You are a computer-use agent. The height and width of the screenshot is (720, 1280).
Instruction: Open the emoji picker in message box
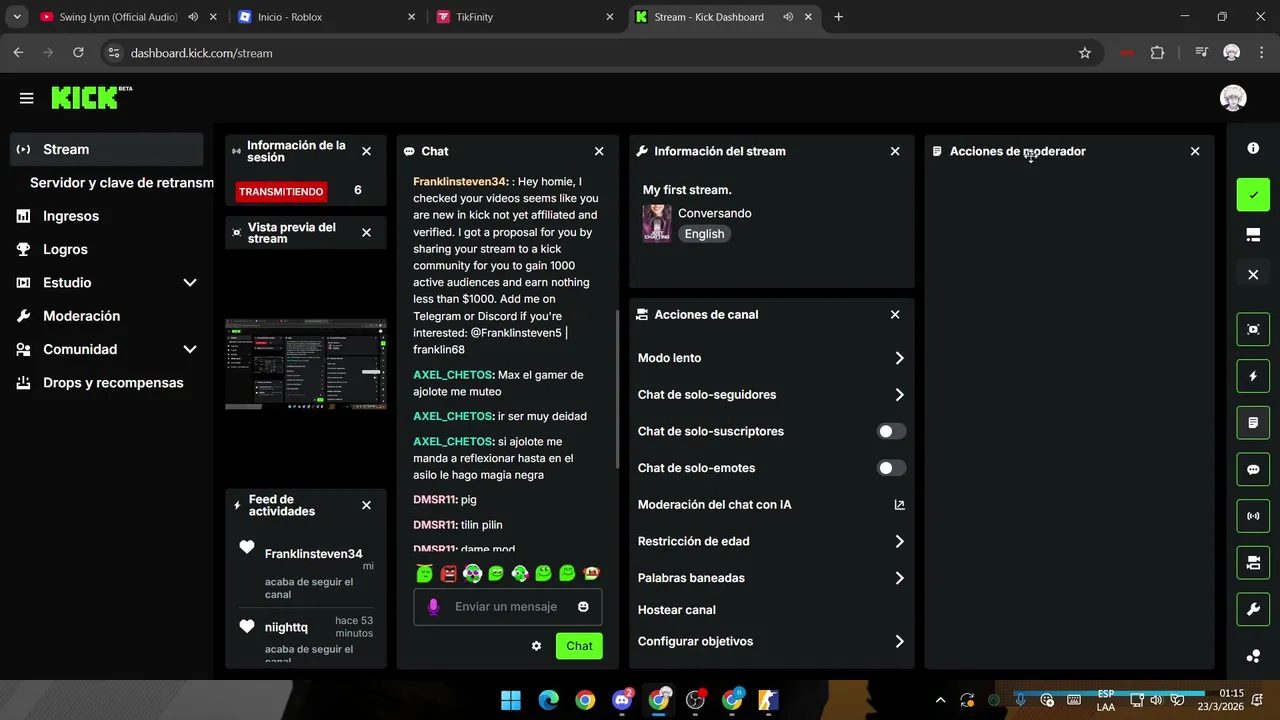tap(583, 606)
